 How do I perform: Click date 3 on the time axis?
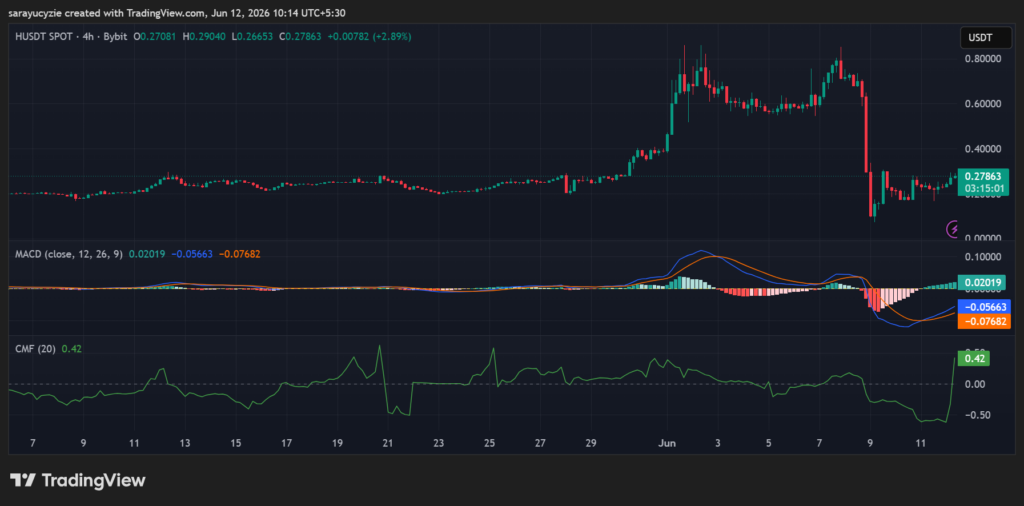[x=718, y=443]
